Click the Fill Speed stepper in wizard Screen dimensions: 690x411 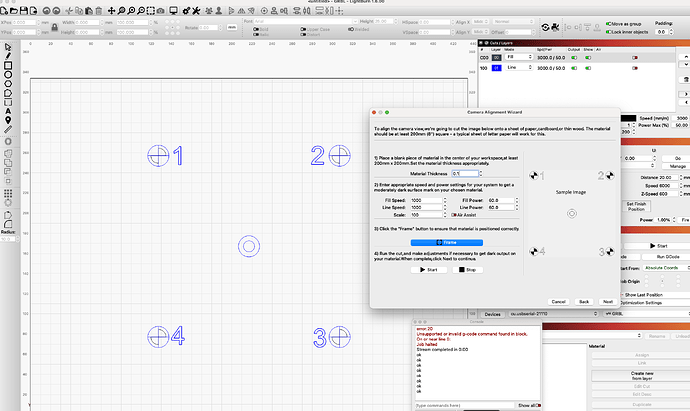(445, 200)
